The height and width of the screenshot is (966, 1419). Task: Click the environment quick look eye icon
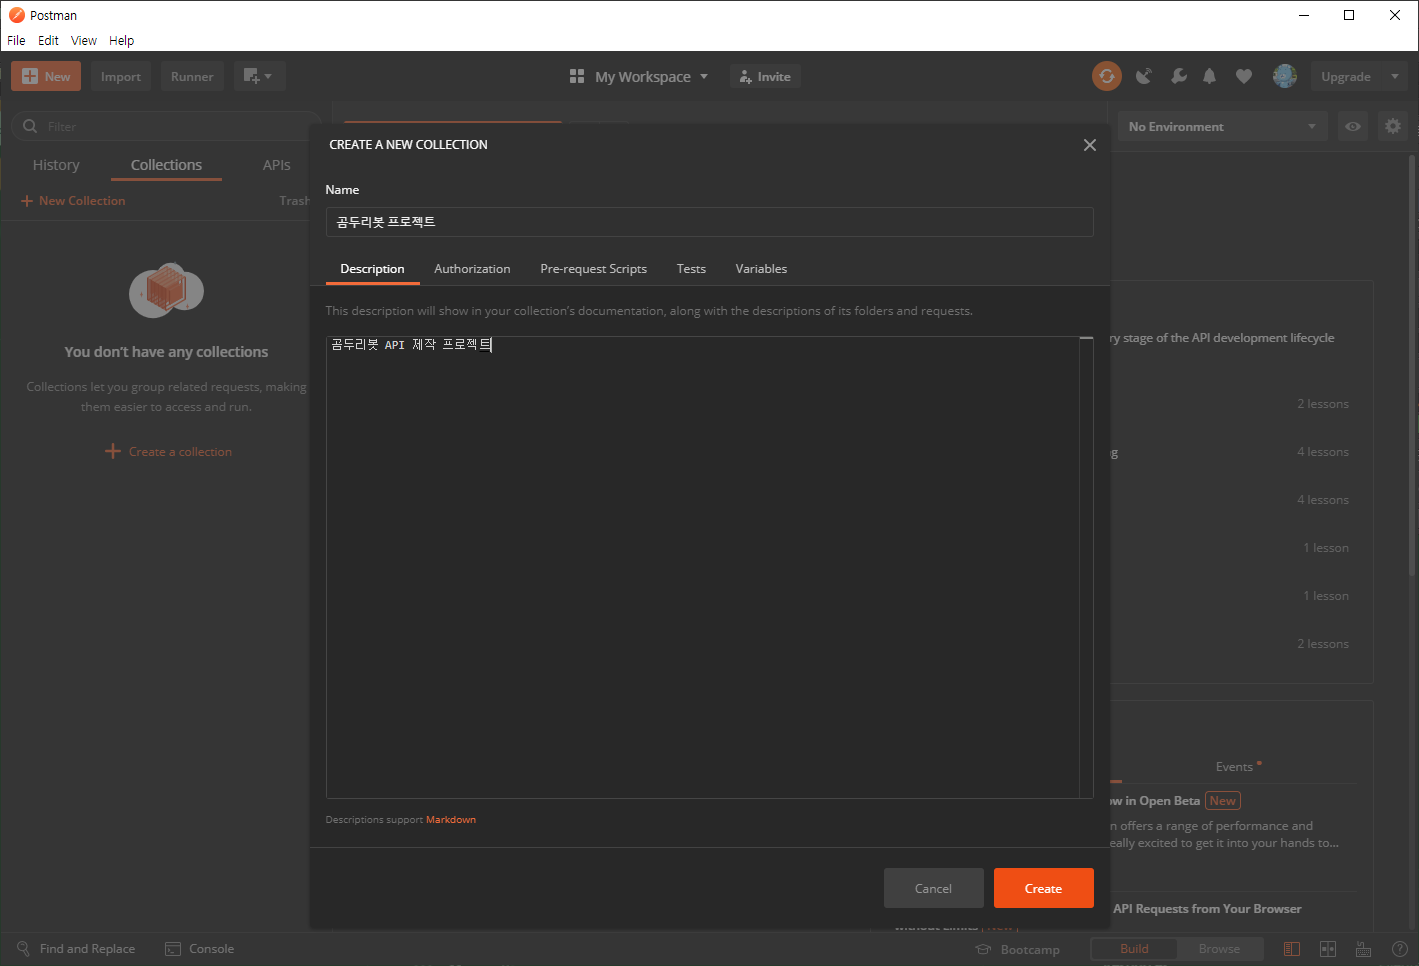tap(1353, 126)
